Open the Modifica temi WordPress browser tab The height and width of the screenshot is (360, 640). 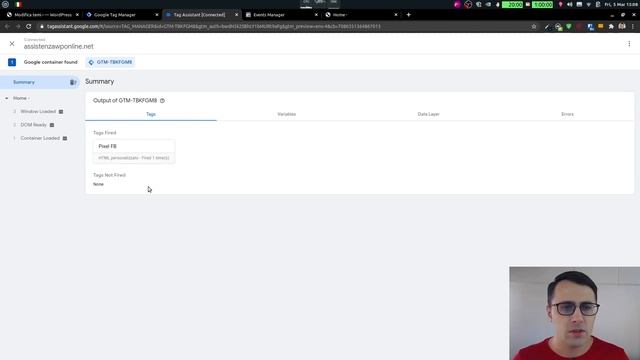42,15
